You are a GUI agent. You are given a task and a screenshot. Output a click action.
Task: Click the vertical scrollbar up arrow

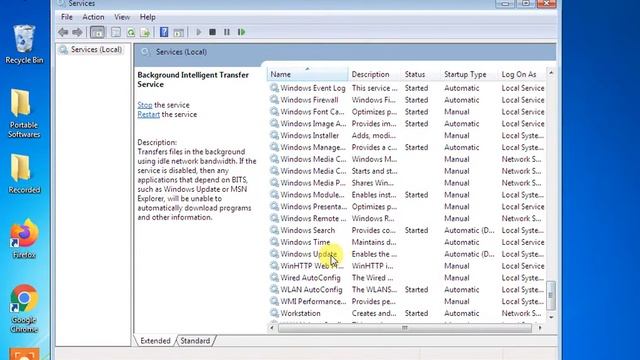click(551, 73)
